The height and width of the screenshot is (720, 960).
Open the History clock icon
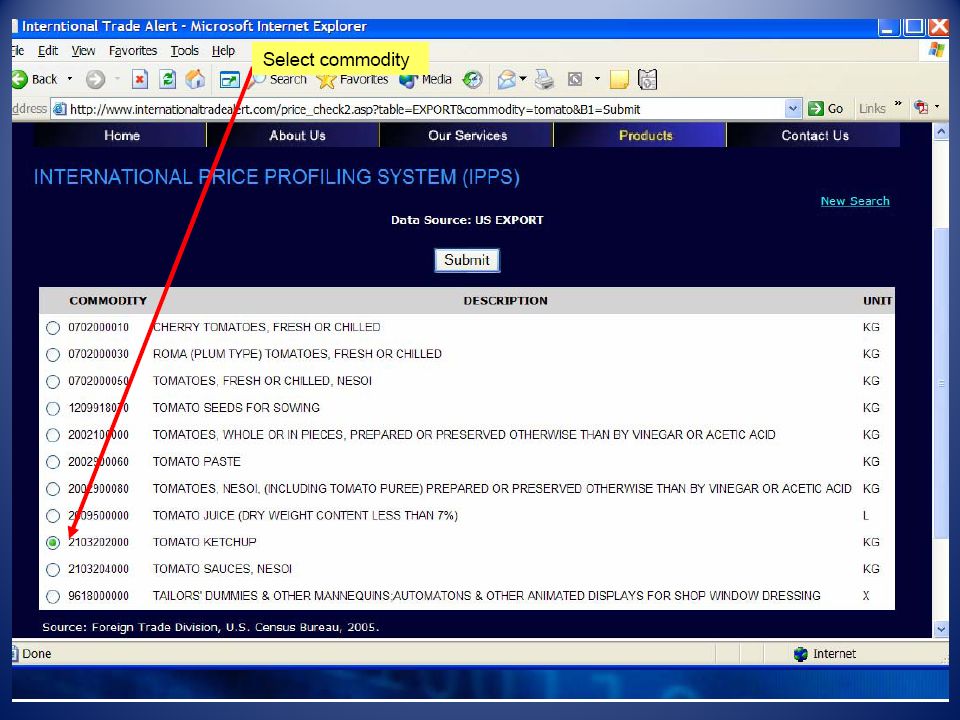tap(472, 80)
